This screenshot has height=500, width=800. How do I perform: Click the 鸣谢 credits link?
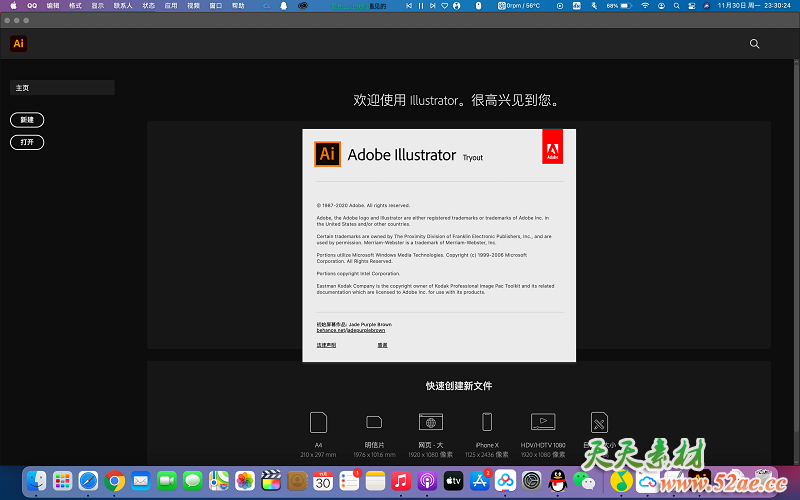pyautogui.click(x=382, y=345)
